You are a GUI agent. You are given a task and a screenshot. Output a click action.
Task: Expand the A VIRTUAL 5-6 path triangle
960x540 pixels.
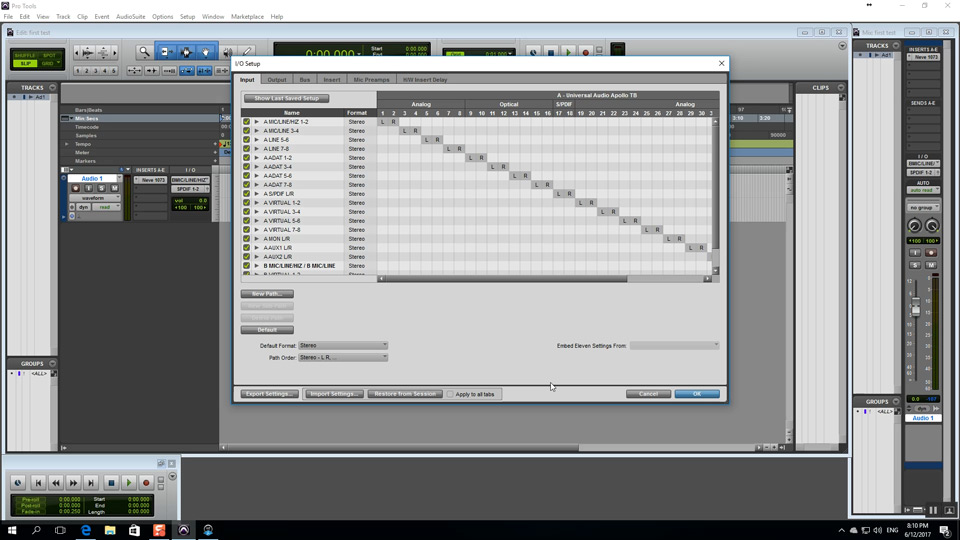click(x=257, y=221)
